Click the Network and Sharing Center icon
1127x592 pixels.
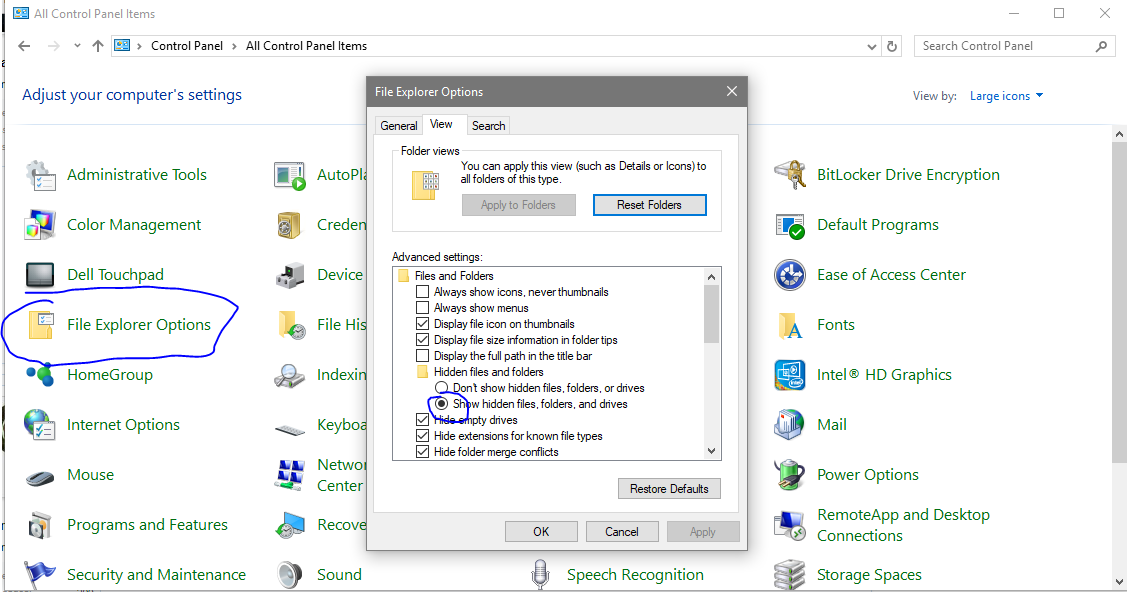click(x=290, y=475)
